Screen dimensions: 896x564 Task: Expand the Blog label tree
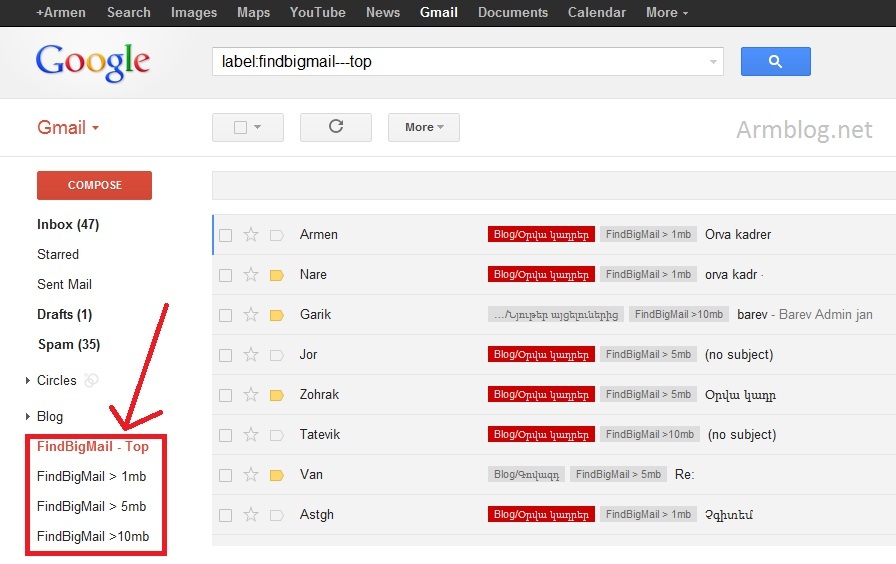point(27,417)
